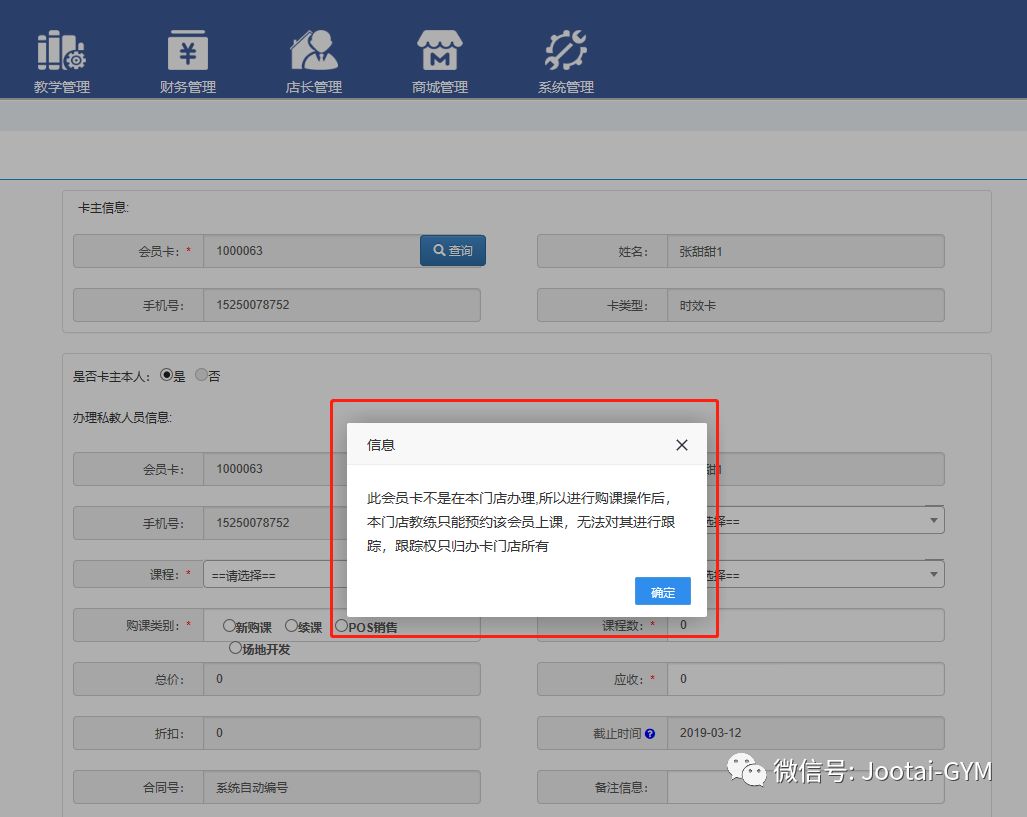This screenshot has width=1027, height=817.
Task: Click the 查询 search button
Action: (x=453, y=250)
